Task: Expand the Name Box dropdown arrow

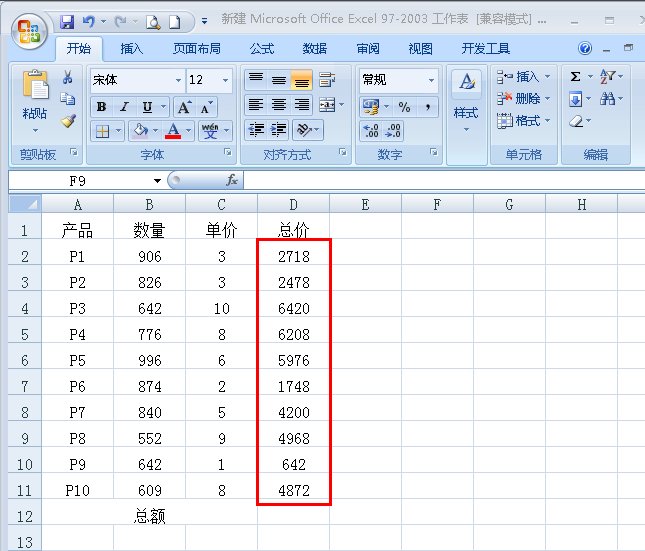Action: pyautogui.click(x=157, y=181)
